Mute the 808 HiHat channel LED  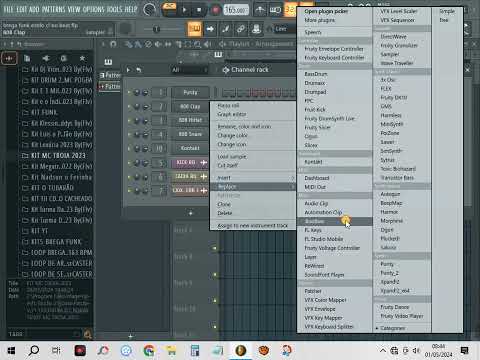[x=129, y=120]
